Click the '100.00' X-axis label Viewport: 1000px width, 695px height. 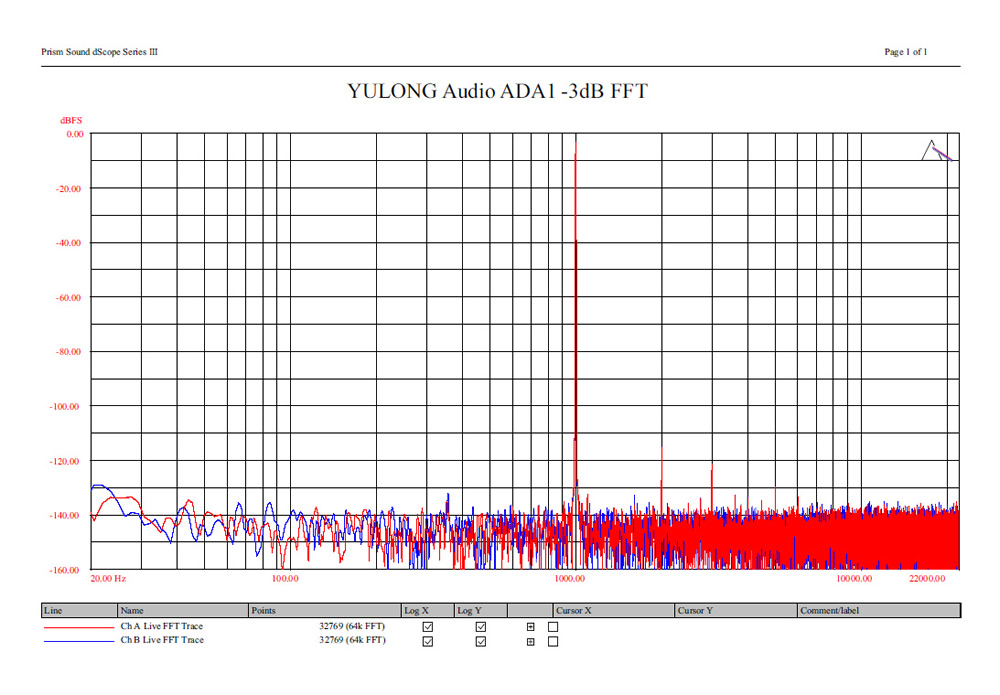(x=285, y=579)
